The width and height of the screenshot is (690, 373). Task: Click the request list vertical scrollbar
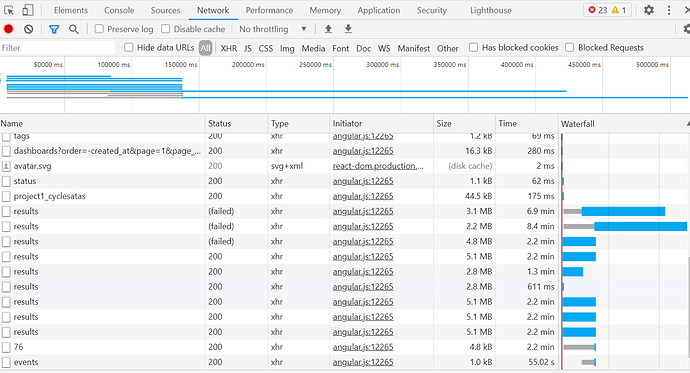click(x=688, y=308)
